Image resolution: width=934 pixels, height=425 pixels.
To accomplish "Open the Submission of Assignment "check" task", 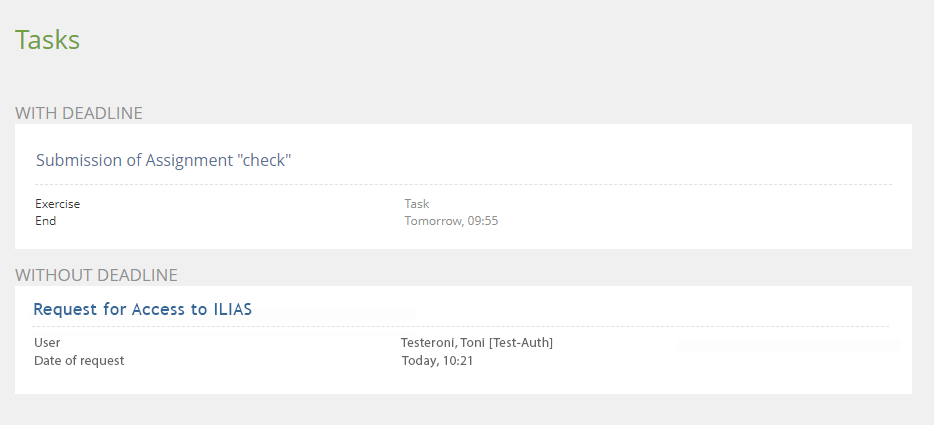I will (x=163, y=160).
